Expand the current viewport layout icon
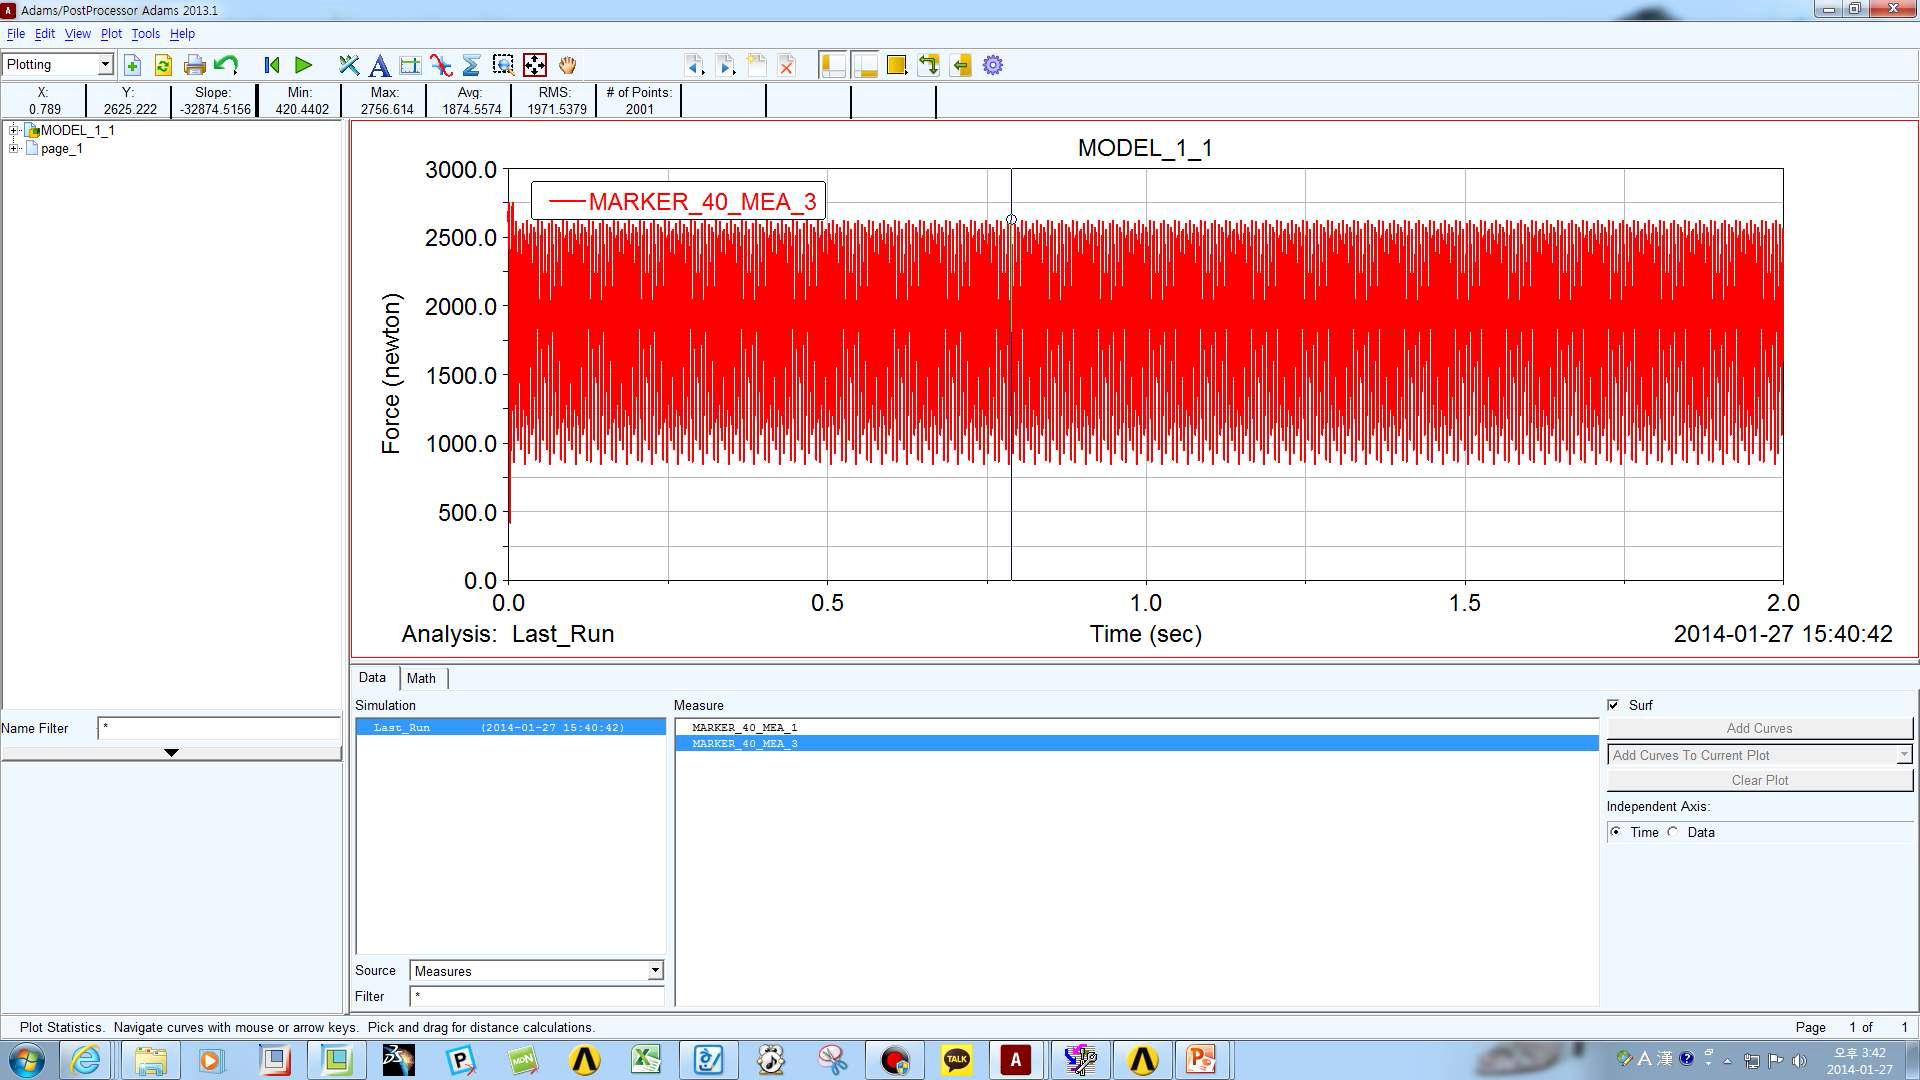This screenshot has height=1080, width=1920. (x=929, y=66)
